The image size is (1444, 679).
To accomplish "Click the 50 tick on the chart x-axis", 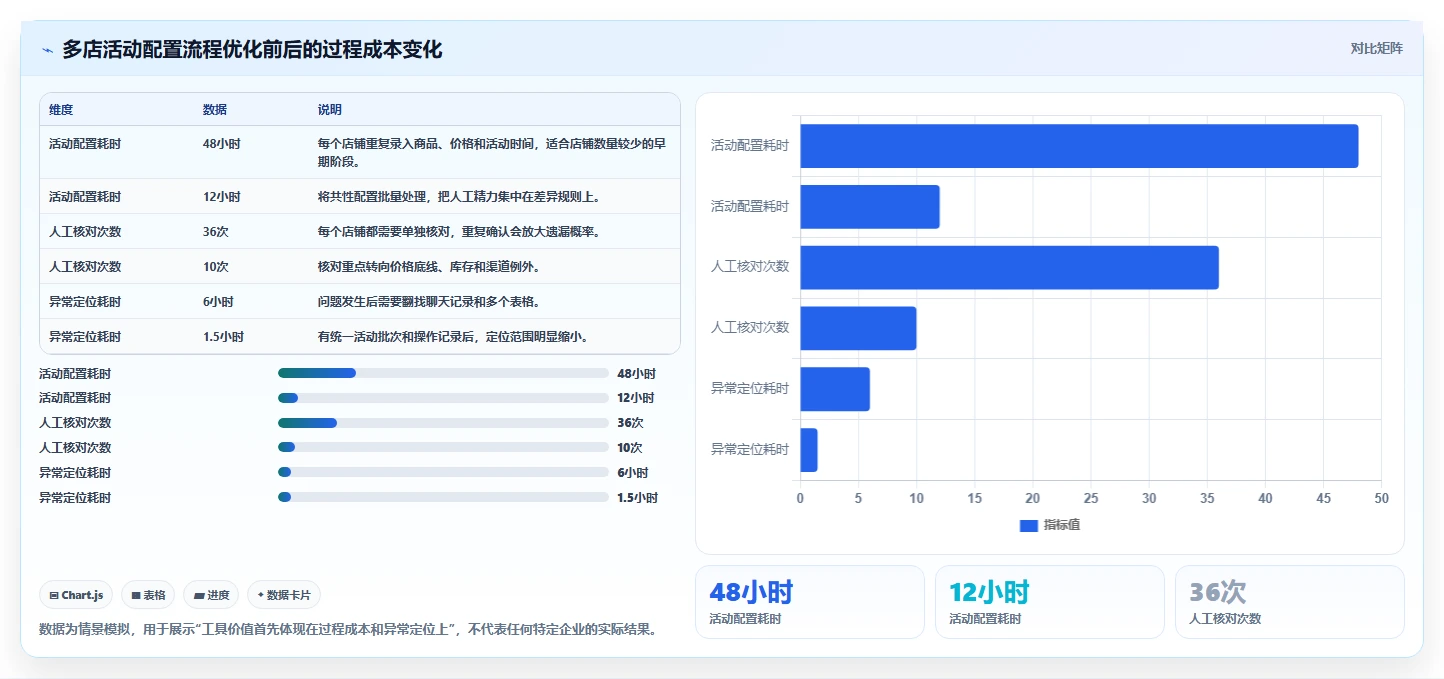I will (1381, 498).
